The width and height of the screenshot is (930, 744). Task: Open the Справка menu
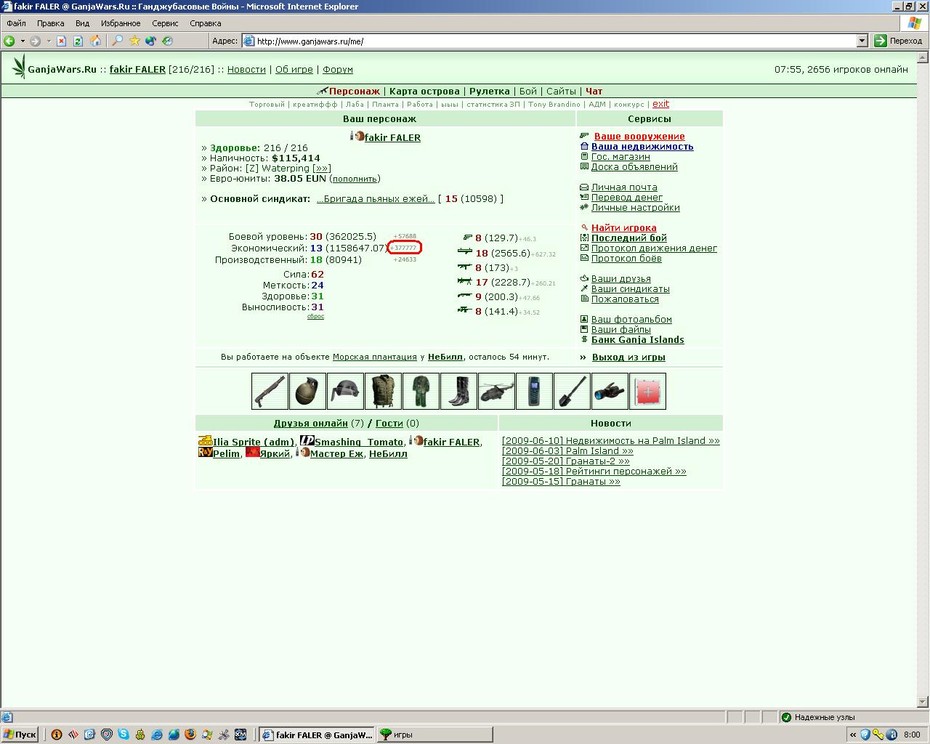[205, 23]
